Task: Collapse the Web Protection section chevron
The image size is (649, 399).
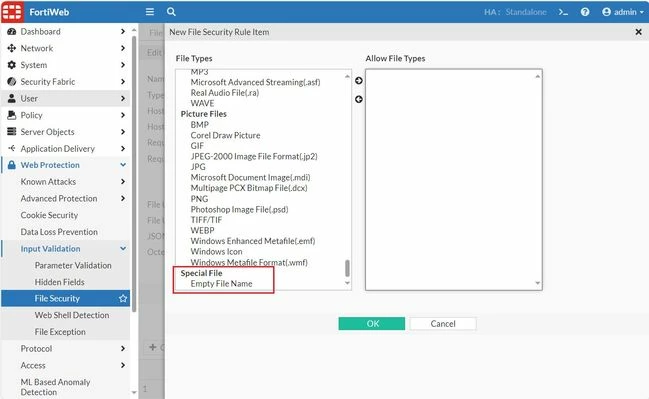Action: (123, 165)
